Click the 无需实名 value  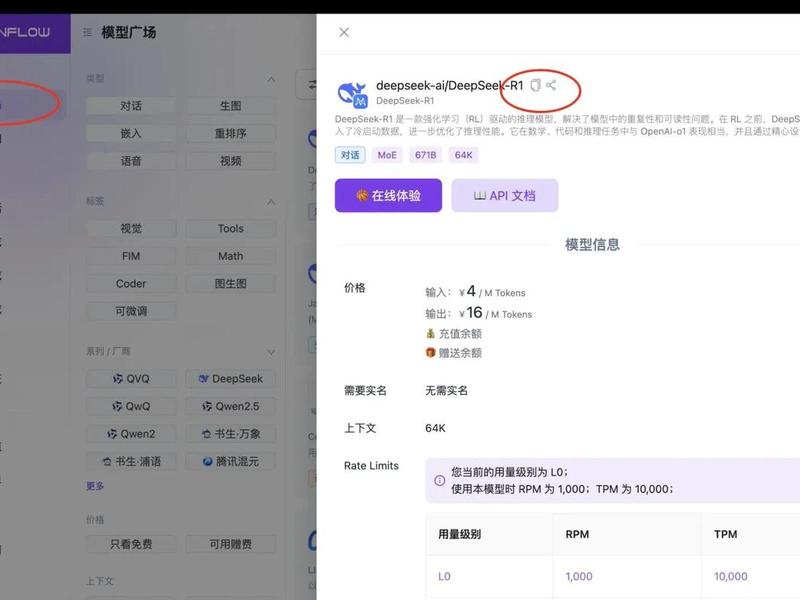click(446, 391)
